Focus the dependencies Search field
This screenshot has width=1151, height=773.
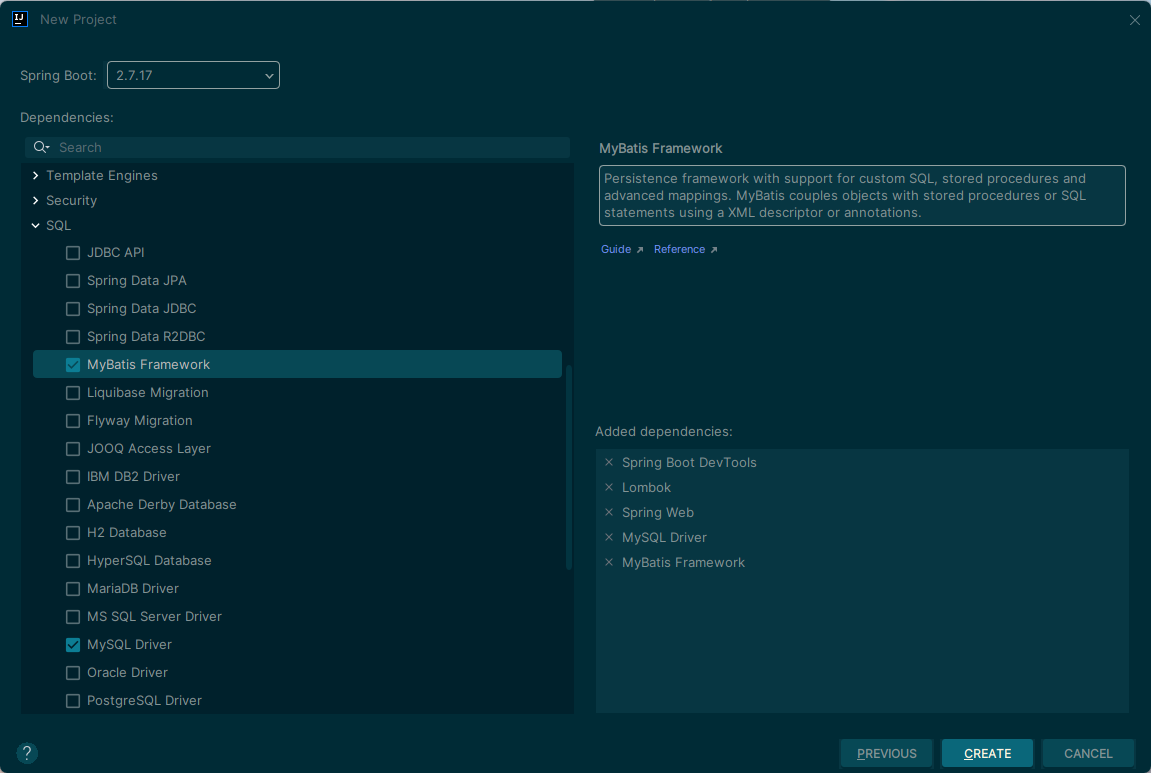[x=297, y=148]
